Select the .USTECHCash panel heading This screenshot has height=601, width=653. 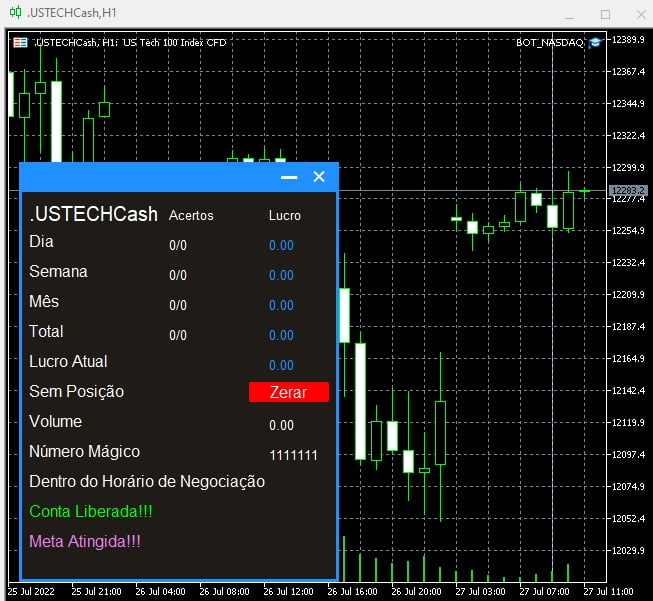pos(94,214)
